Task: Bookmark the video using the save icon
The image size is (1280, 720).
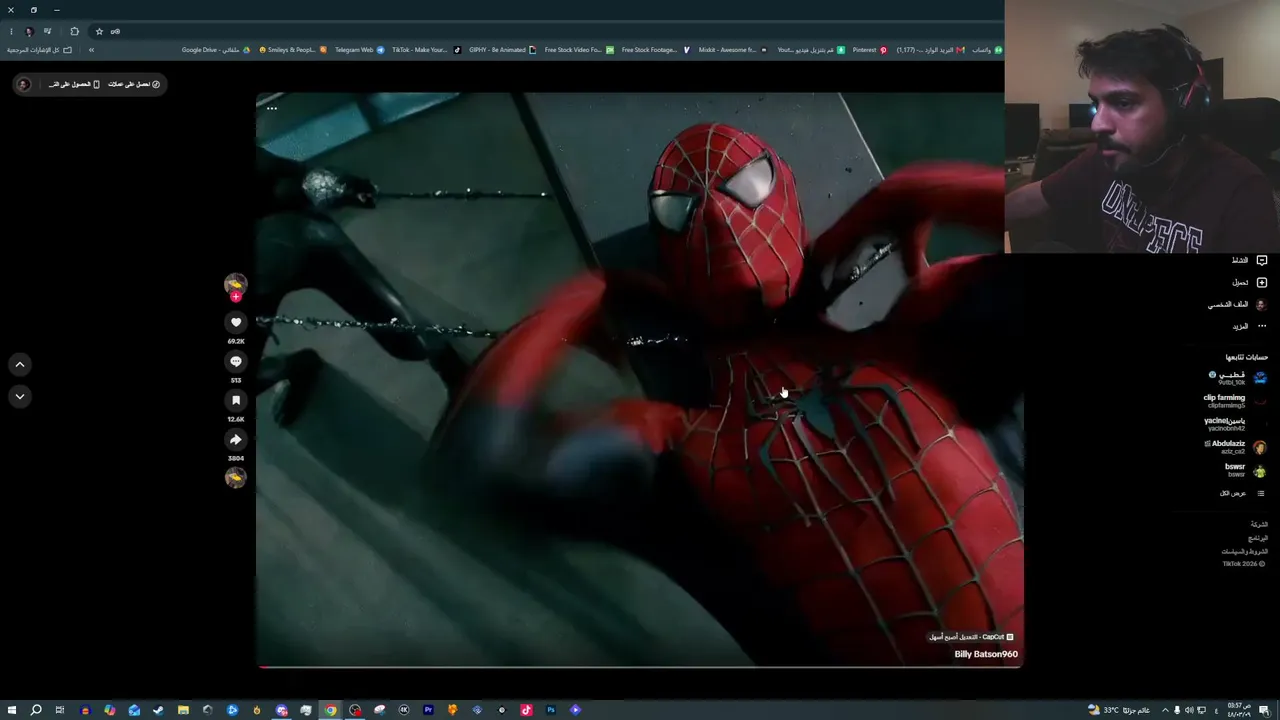Action: click(x=236, y=400)
